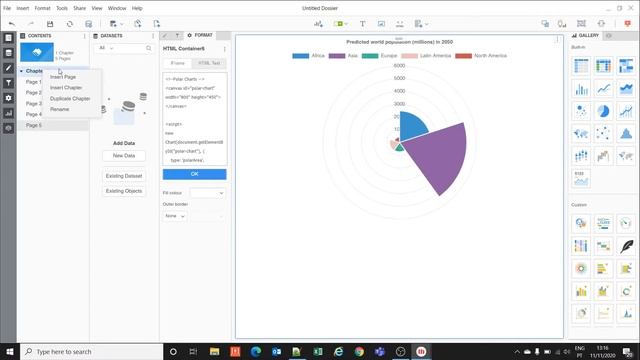Image resolution: width=640 pixels, height=360 pixels.
Task: Open the Insert menu
Action: tap(22, 8)
